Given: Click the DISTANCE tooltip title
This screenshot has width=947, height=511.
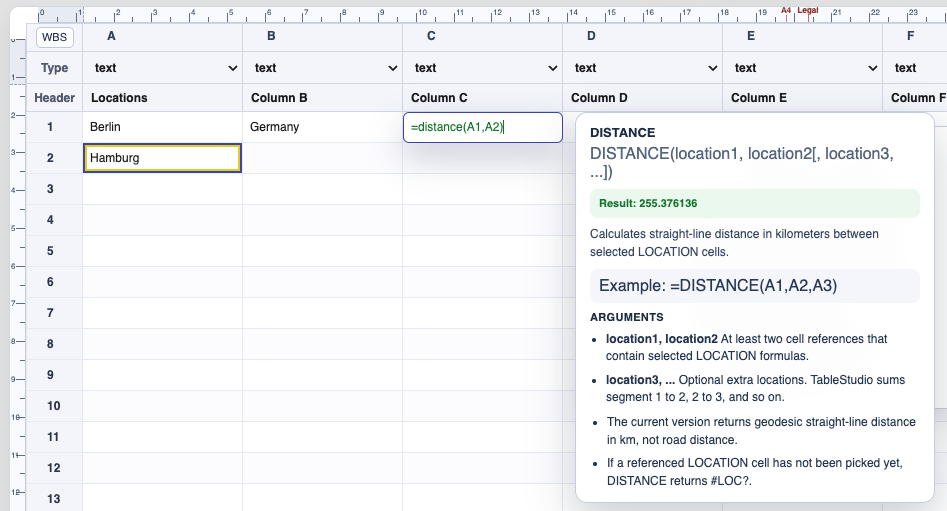Looking at the screenshot, I should [623, 133].
